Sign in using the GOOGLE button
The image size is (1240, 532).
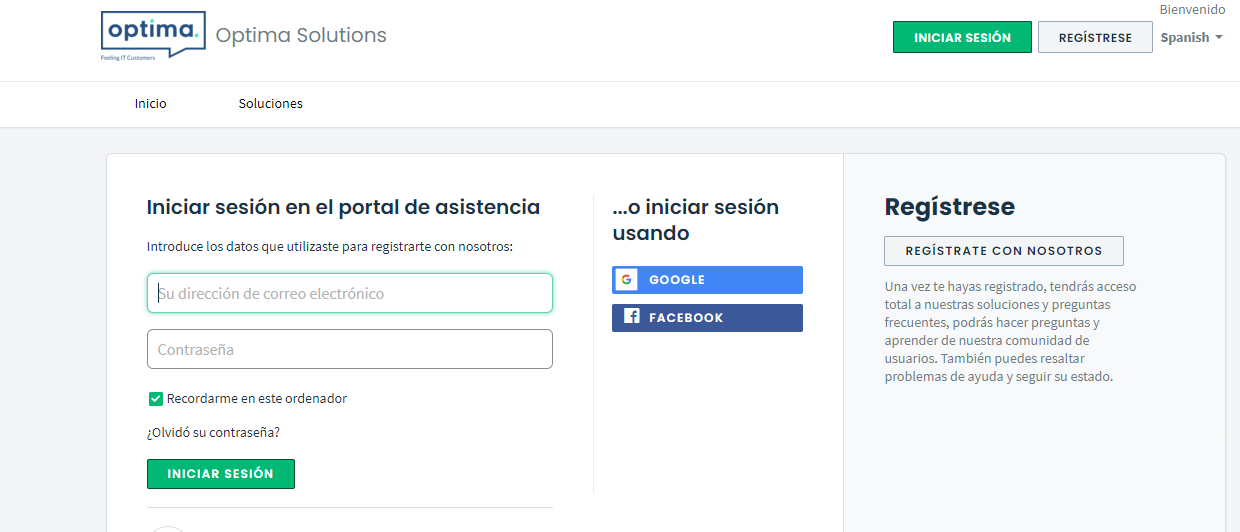tap(707, 280)
